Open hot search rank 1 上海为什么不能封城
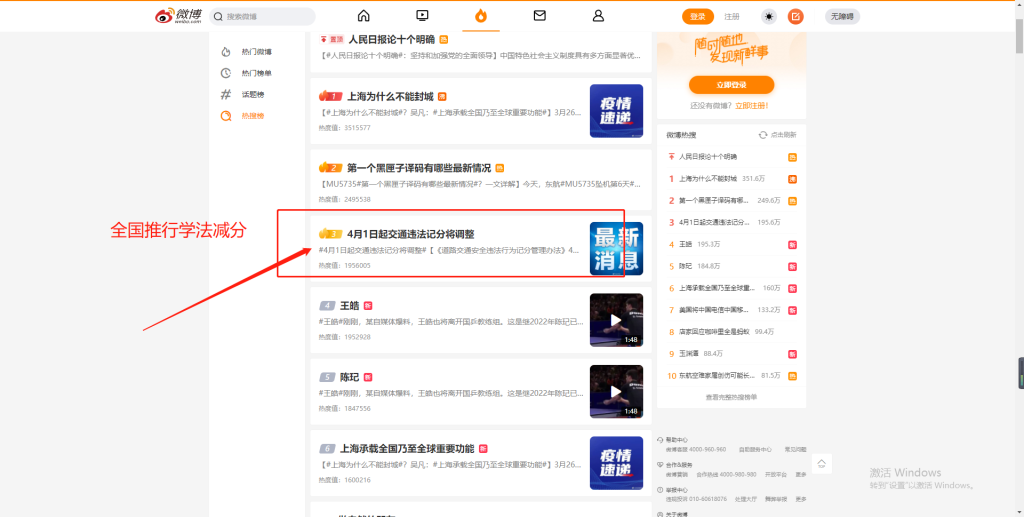Image resolution: width=1024 pixels, height=517 pixels. point(708,179)
